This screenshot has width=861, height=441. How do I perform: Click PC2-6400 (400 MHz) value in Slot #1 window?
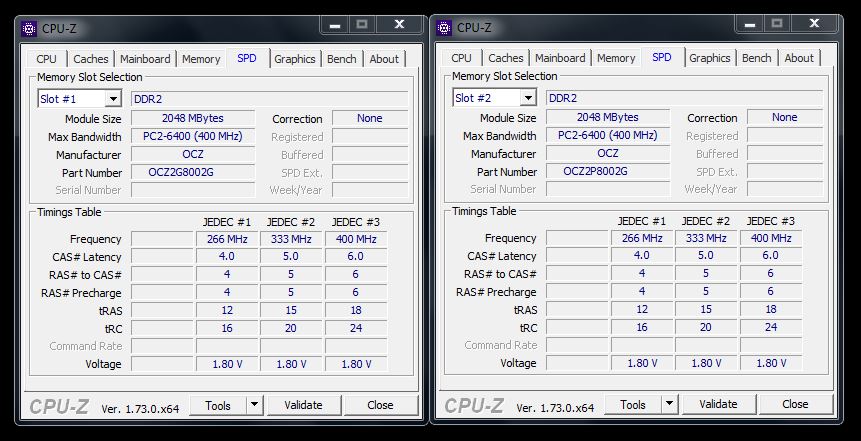[x=193, y=136]
